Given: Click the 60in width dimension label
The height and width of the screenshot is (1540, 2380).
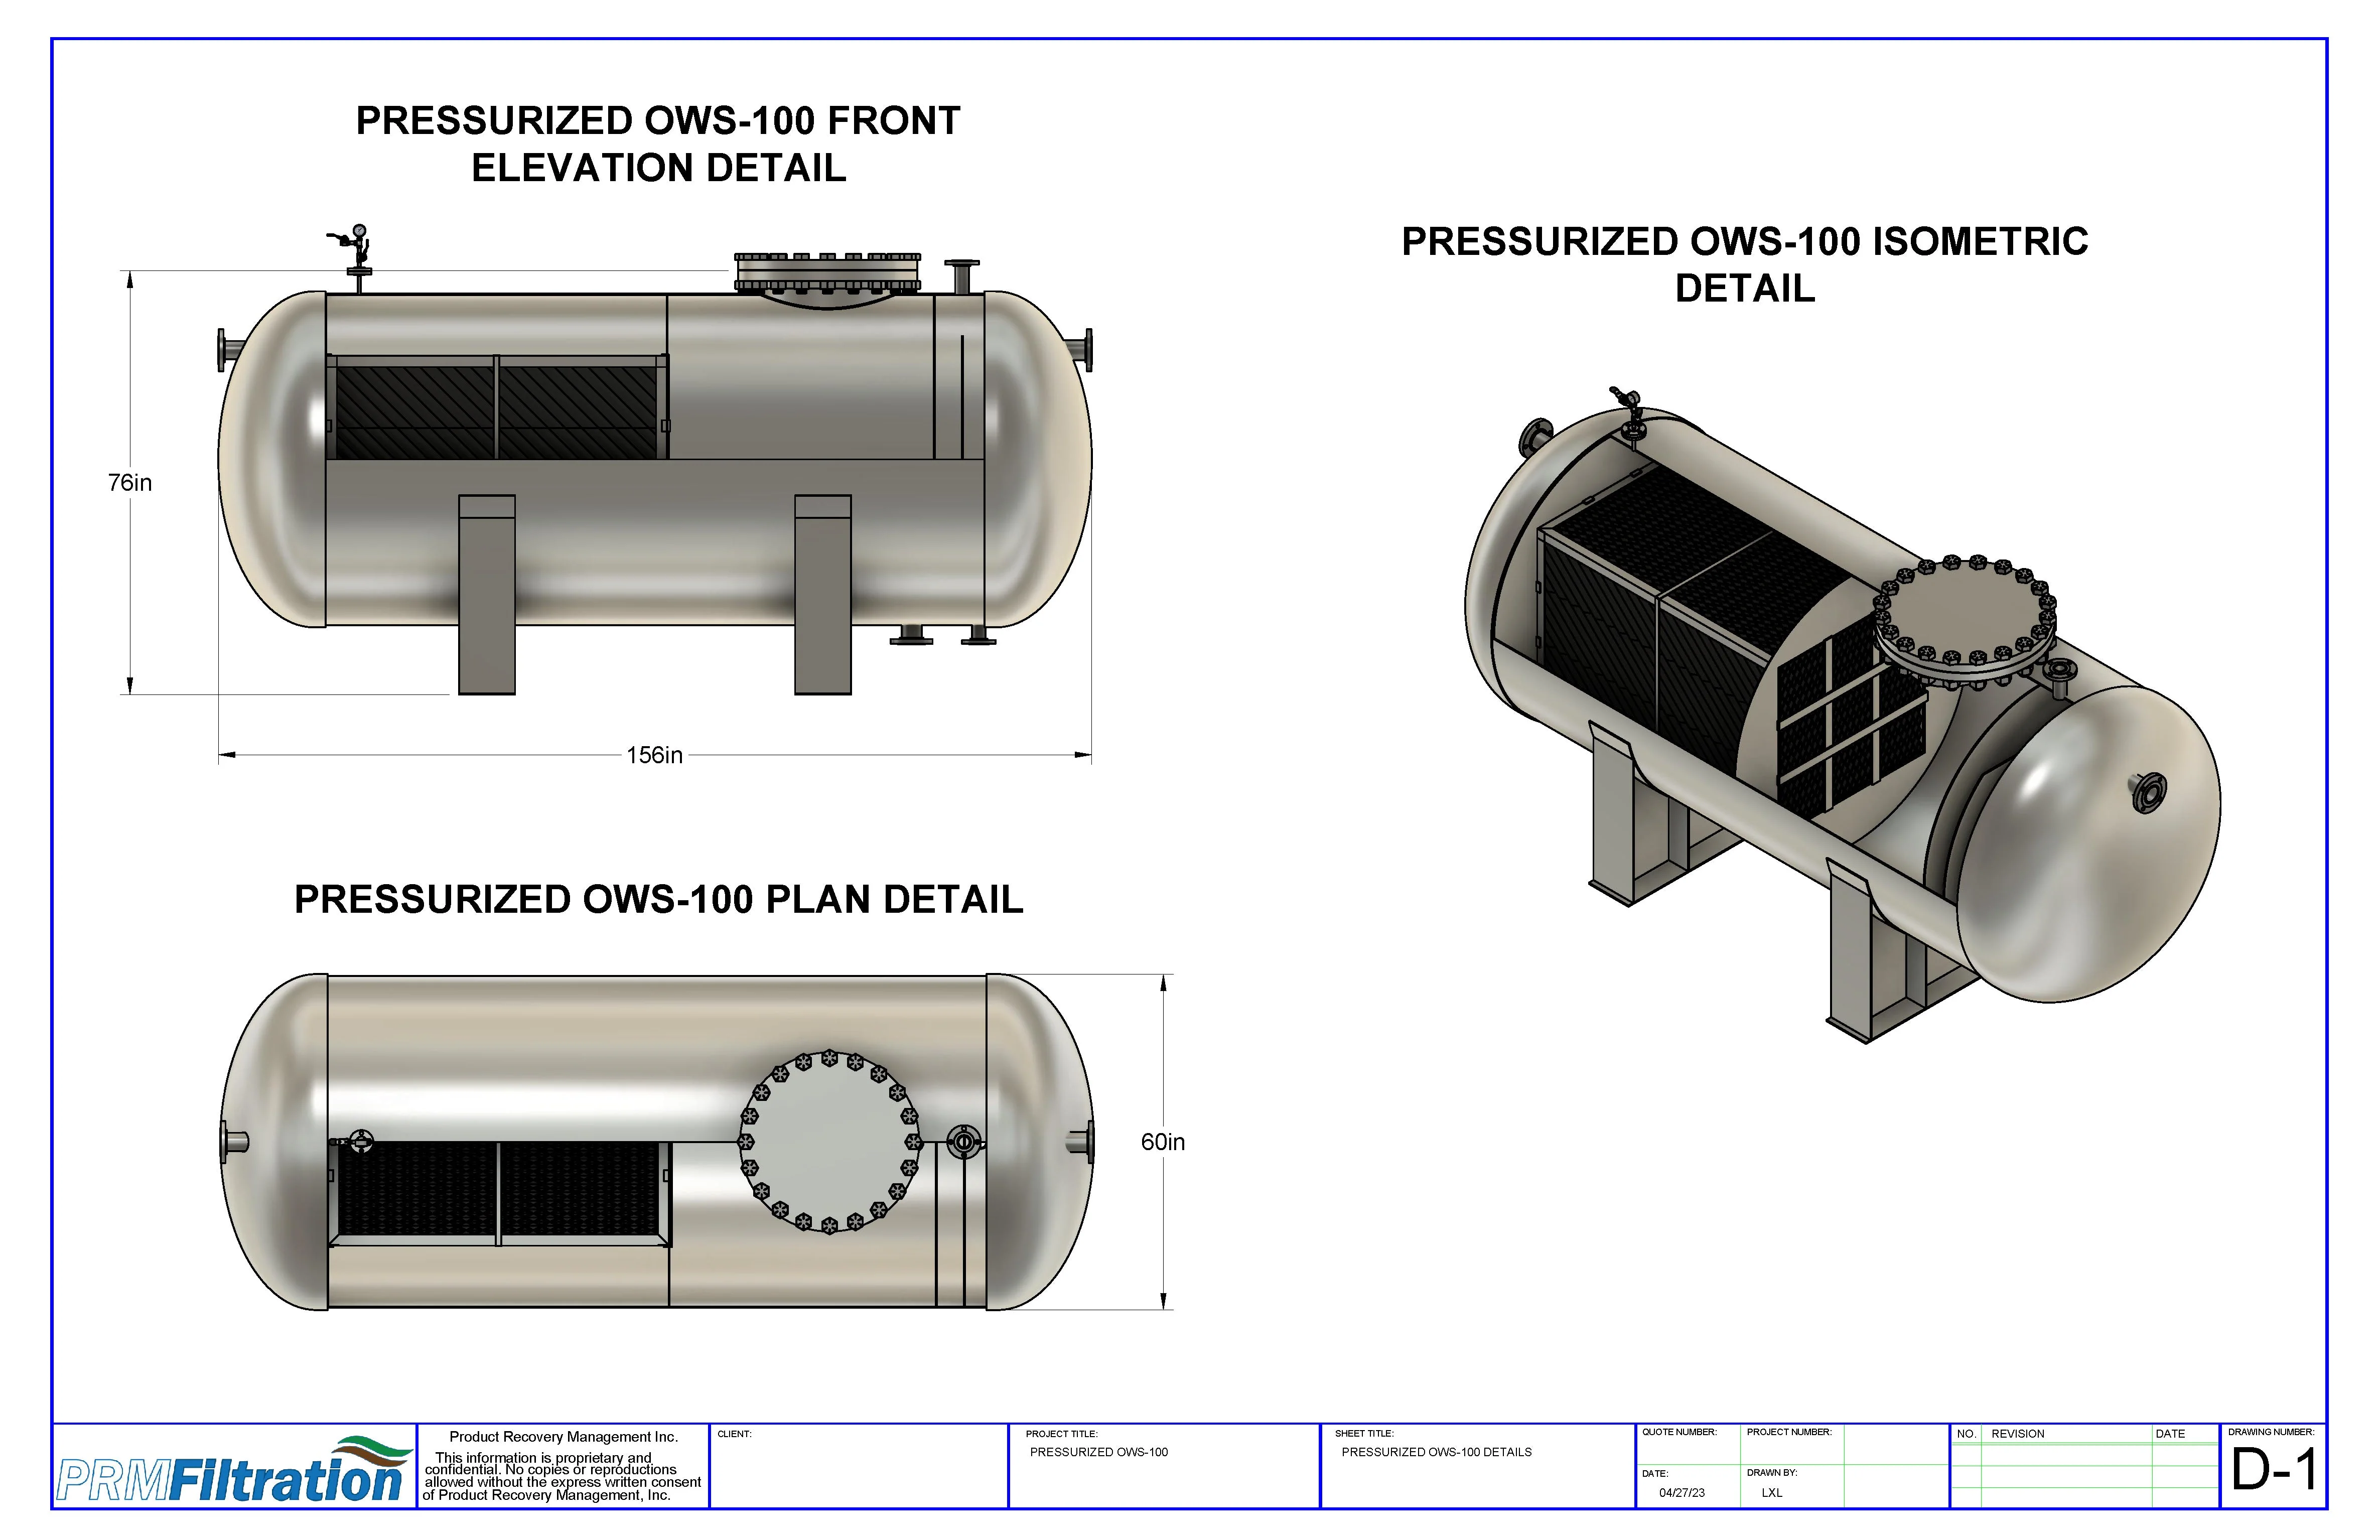Looking at the screenshot, I should 1163,1142.
